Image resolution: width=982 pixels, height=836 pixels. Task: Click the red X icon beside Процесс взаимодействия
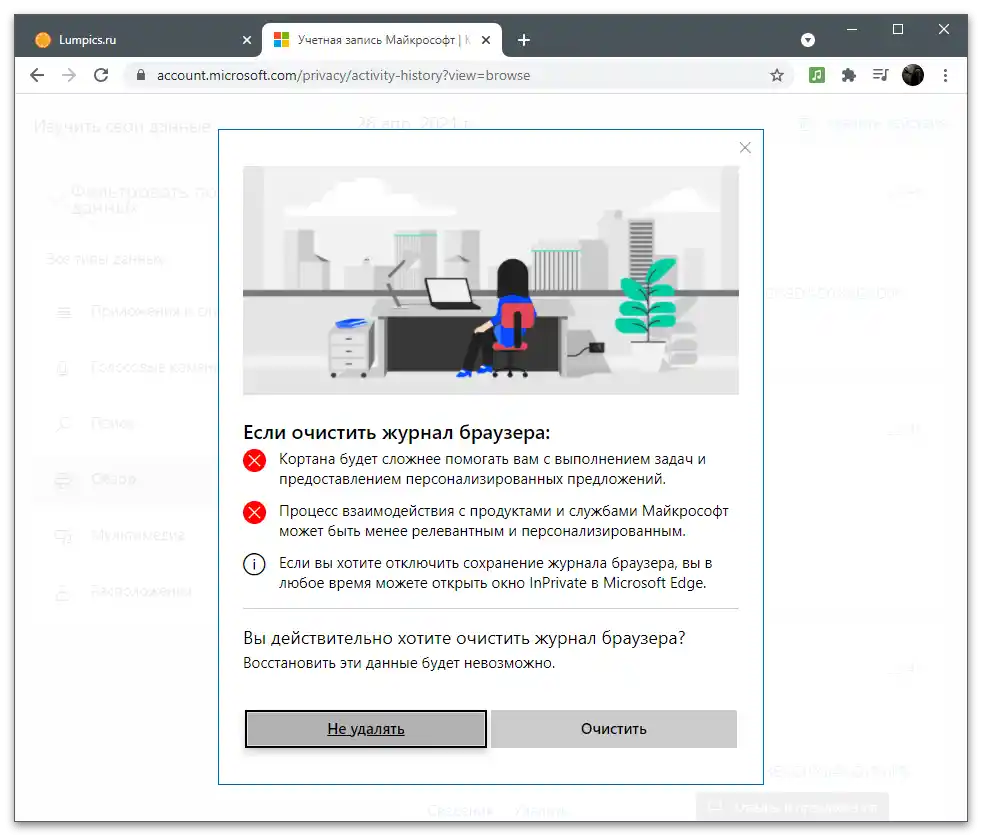click(254, 512)
